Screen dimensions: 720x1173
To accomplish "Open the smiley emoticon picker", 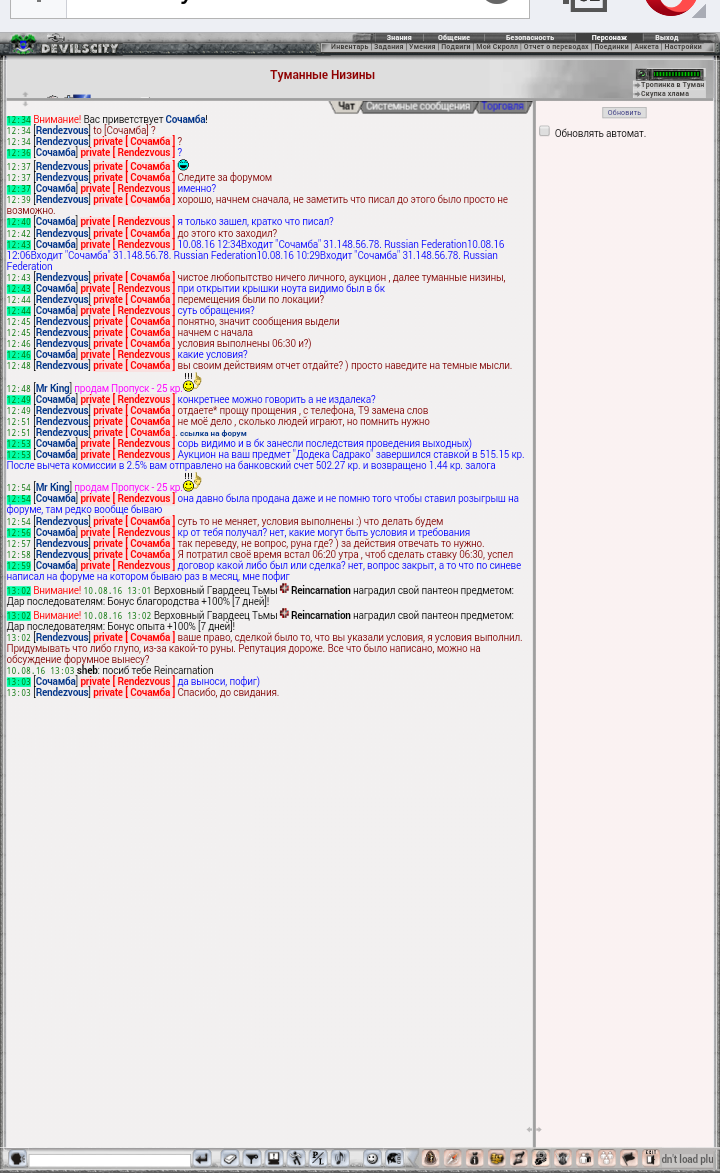I will tap(372, 1158).
